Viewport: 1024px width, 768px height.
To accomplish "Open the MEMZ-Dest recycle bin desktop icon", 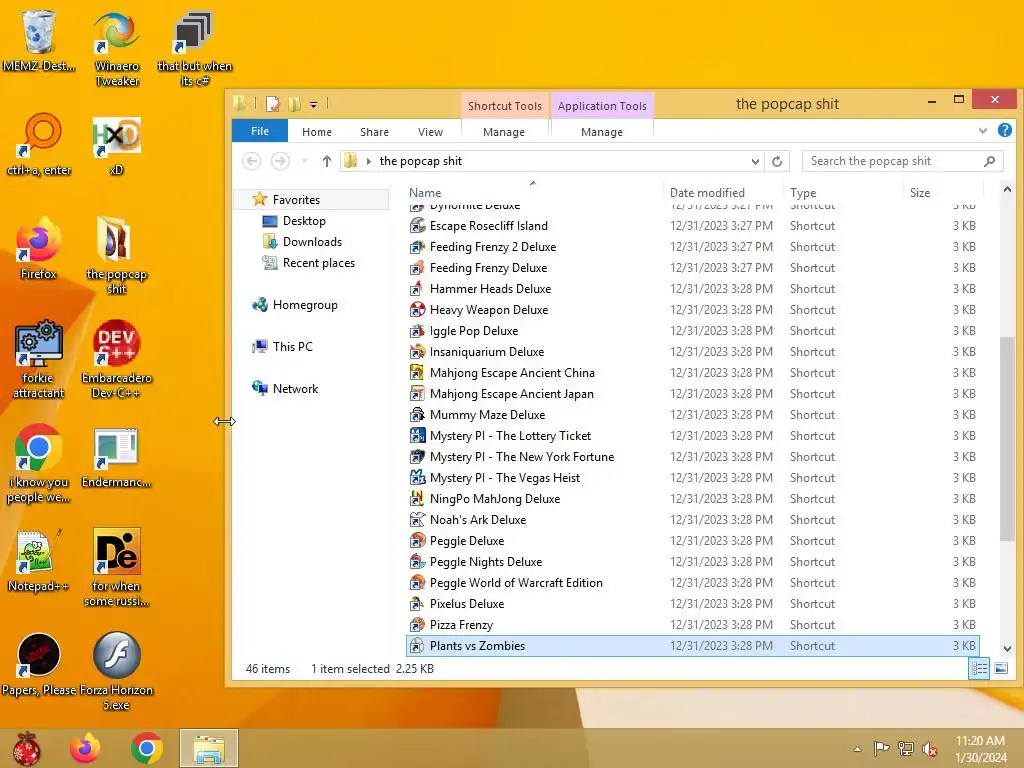I will [38, 40].
